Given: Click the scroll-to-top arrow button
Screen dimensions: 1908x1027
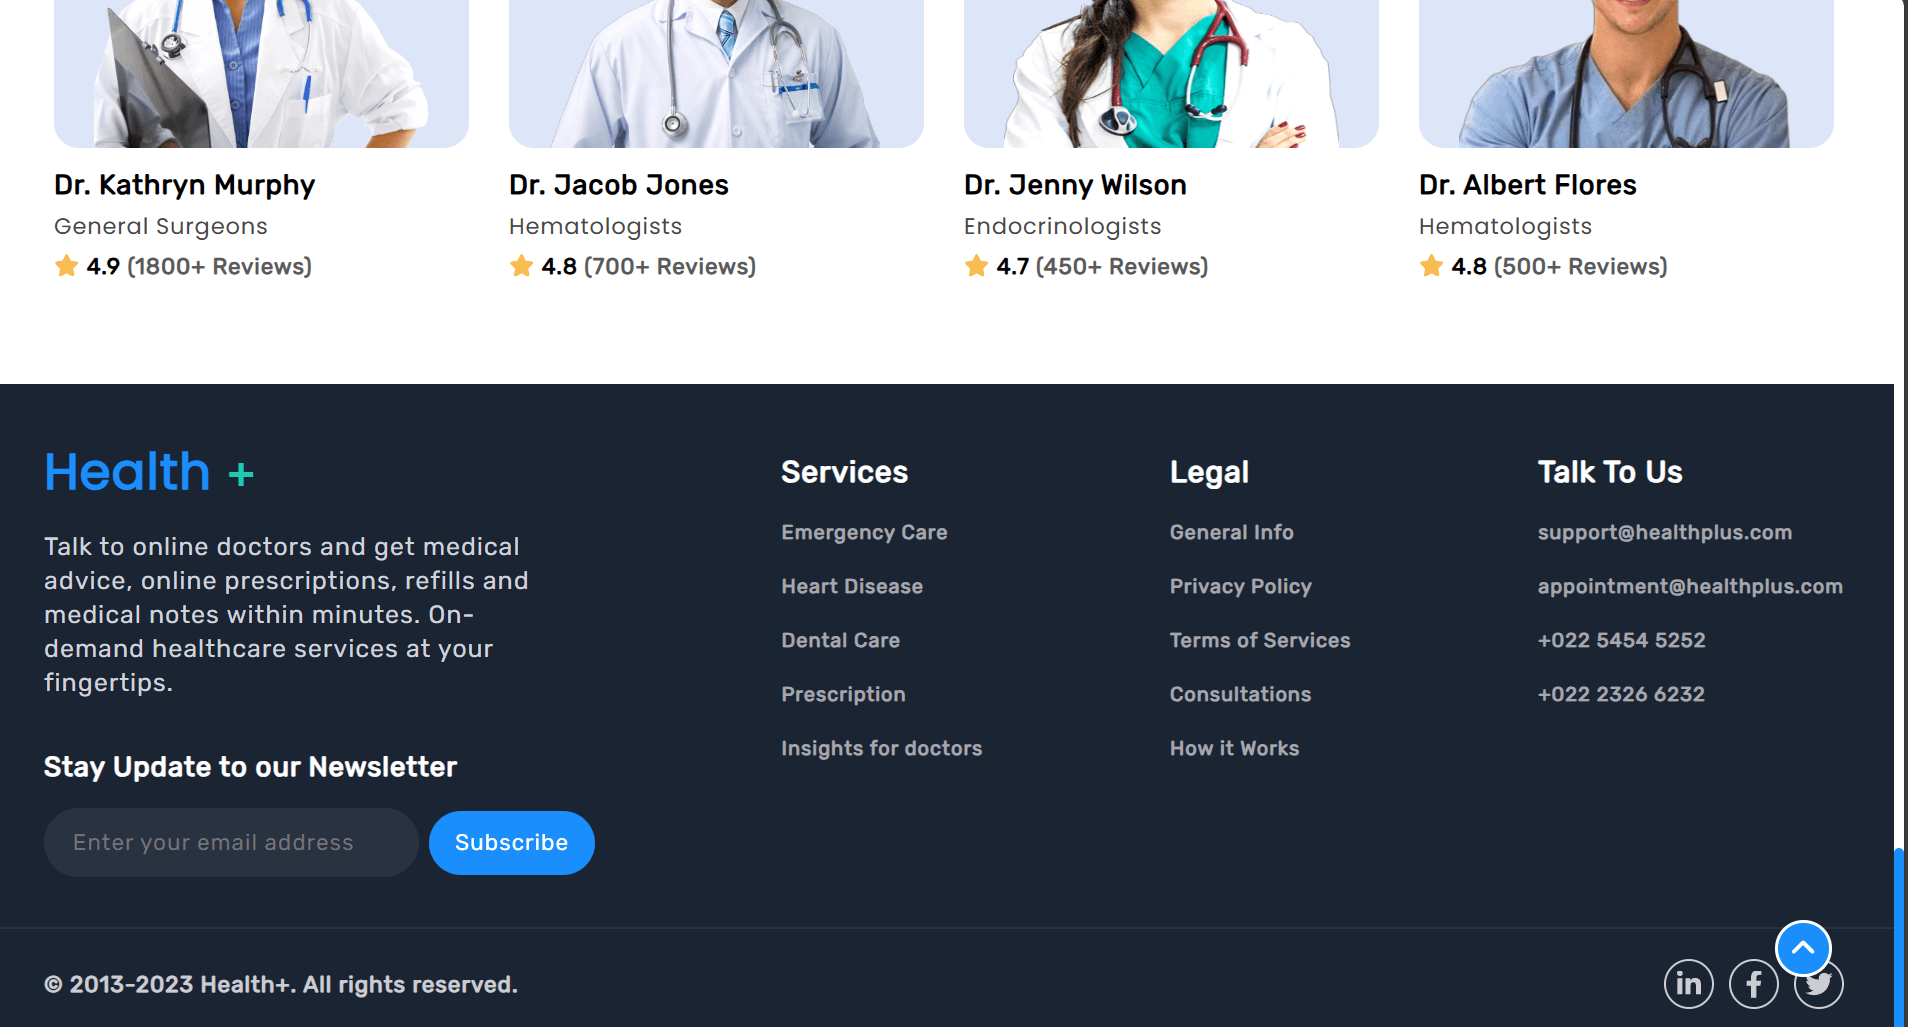Looking at the screenshot, I should point(1803,948).
